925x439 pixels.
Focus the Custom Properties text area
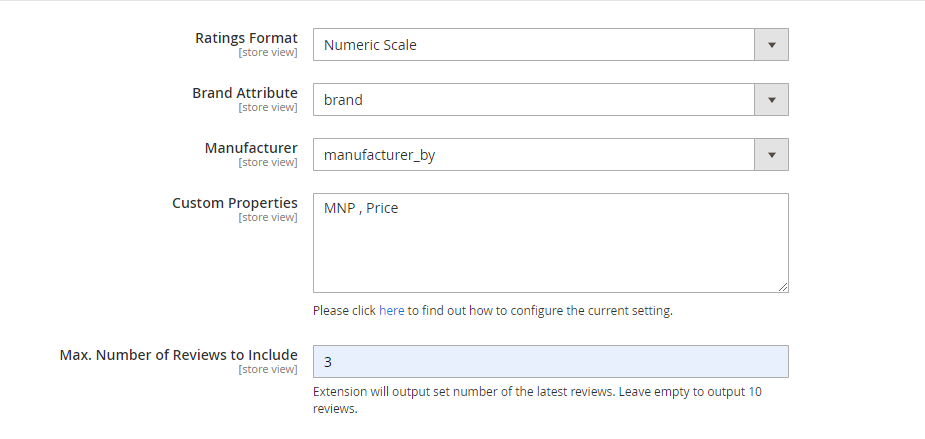[x=550, y=243]
